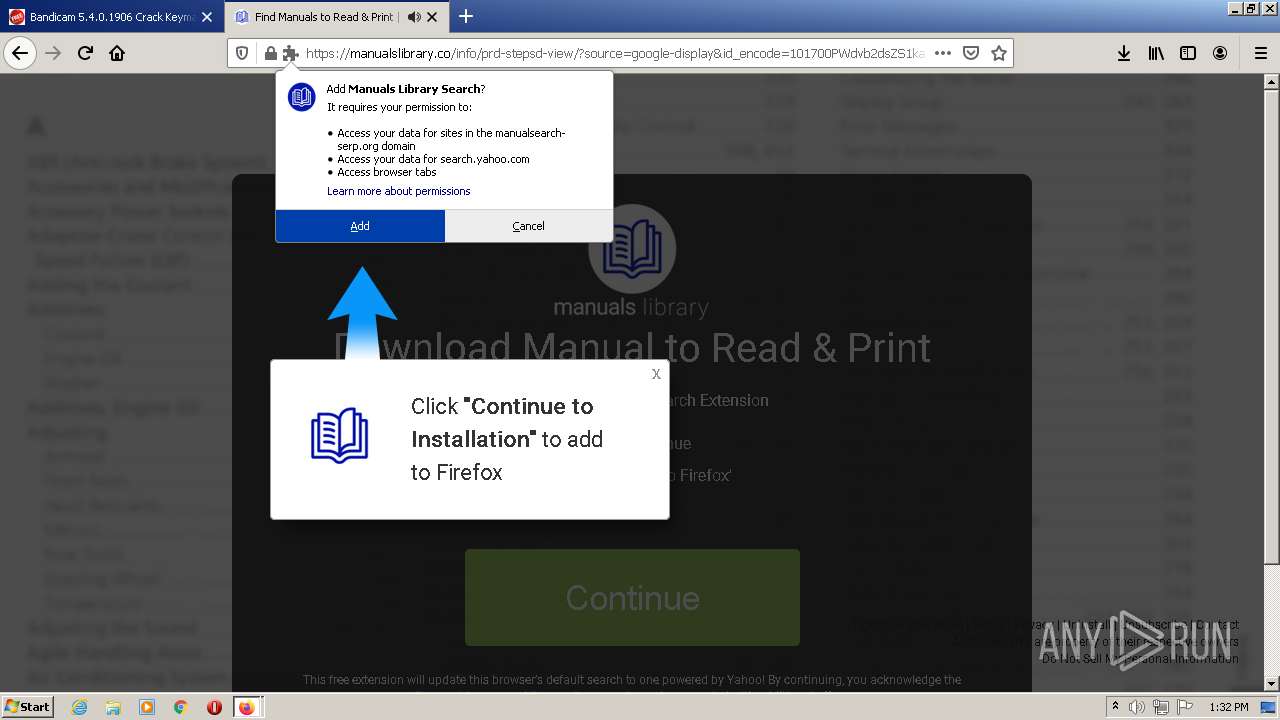The width and height of the screenshot is (1280, 720).
Task: Click the Download Manual to Read & Print heading
Action: click(632, 347)
